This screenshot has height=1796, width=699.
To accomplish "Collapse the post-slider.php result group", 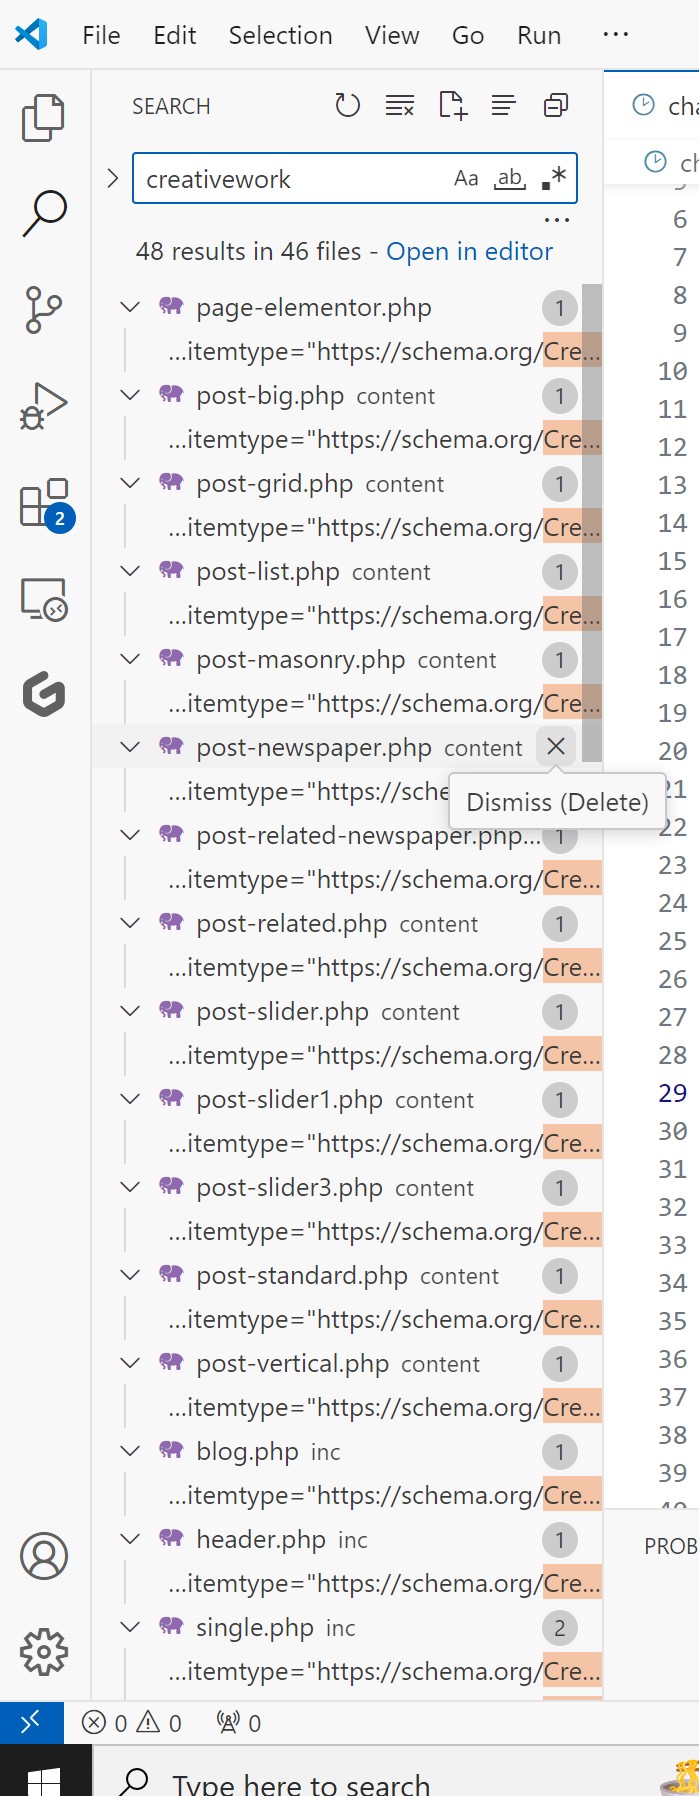I will click(x=130, y=1011).
